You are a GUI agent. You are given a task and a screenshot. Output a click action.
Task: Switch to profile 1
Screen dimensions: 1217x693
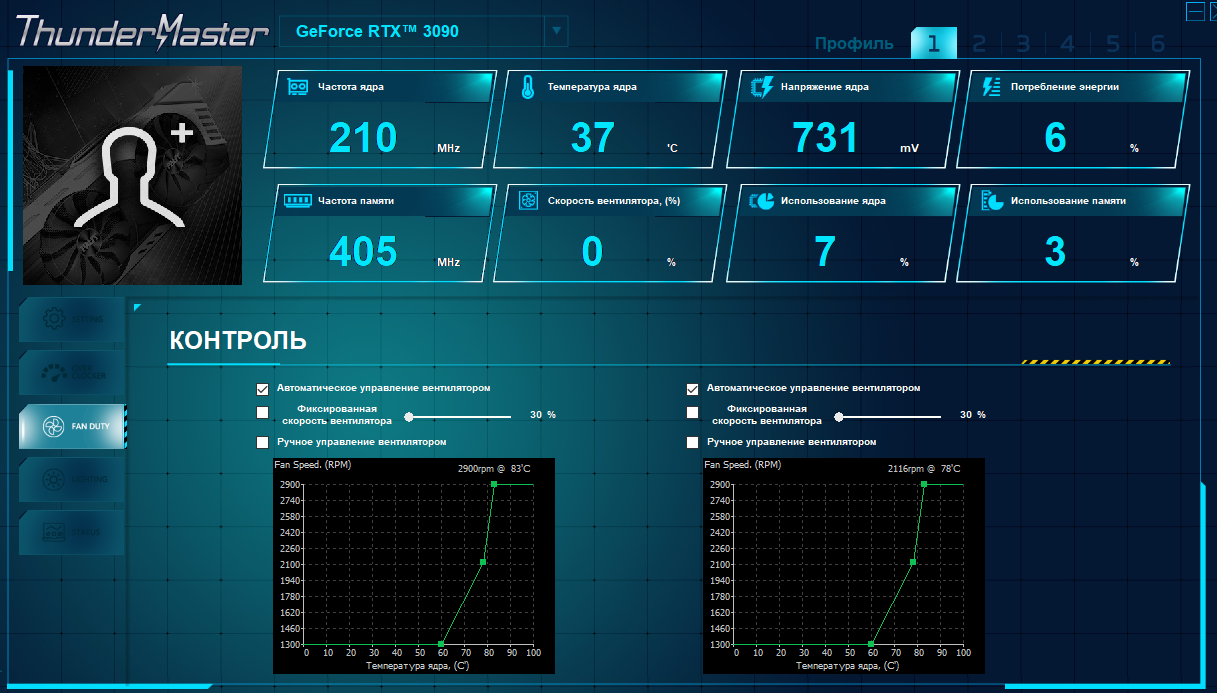coord(934,44)
